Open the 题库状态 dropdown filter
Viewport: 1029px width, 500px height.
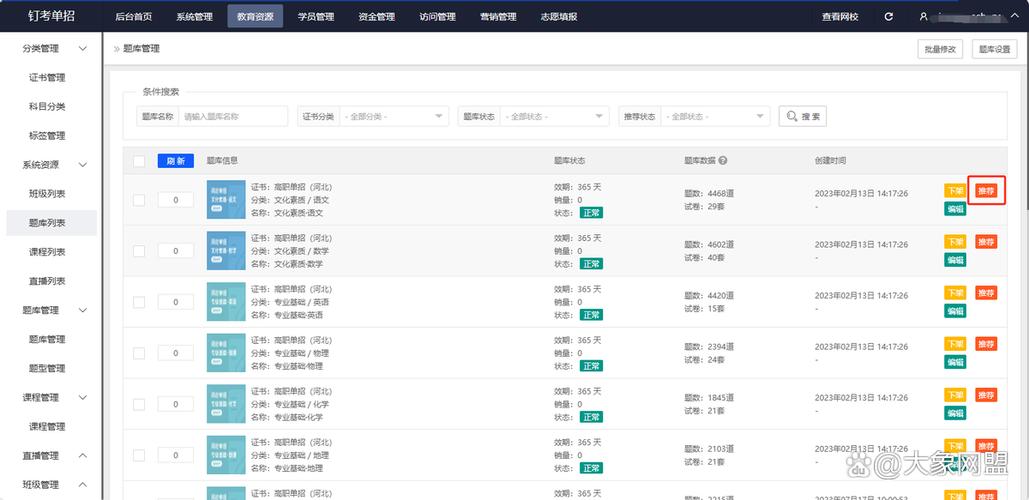[x=554, y=116]
